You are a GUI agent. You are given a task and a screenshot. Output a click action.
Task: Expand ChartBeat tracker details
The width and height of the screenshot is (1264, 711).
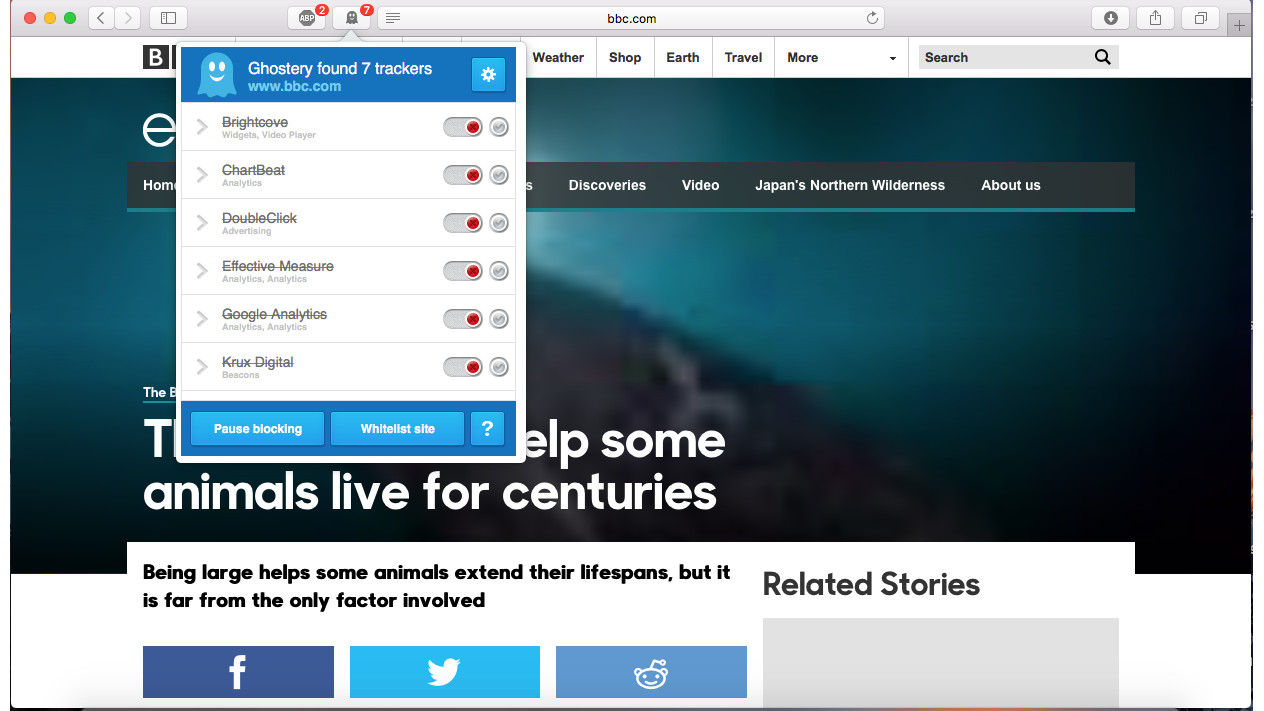click(202, 175)
